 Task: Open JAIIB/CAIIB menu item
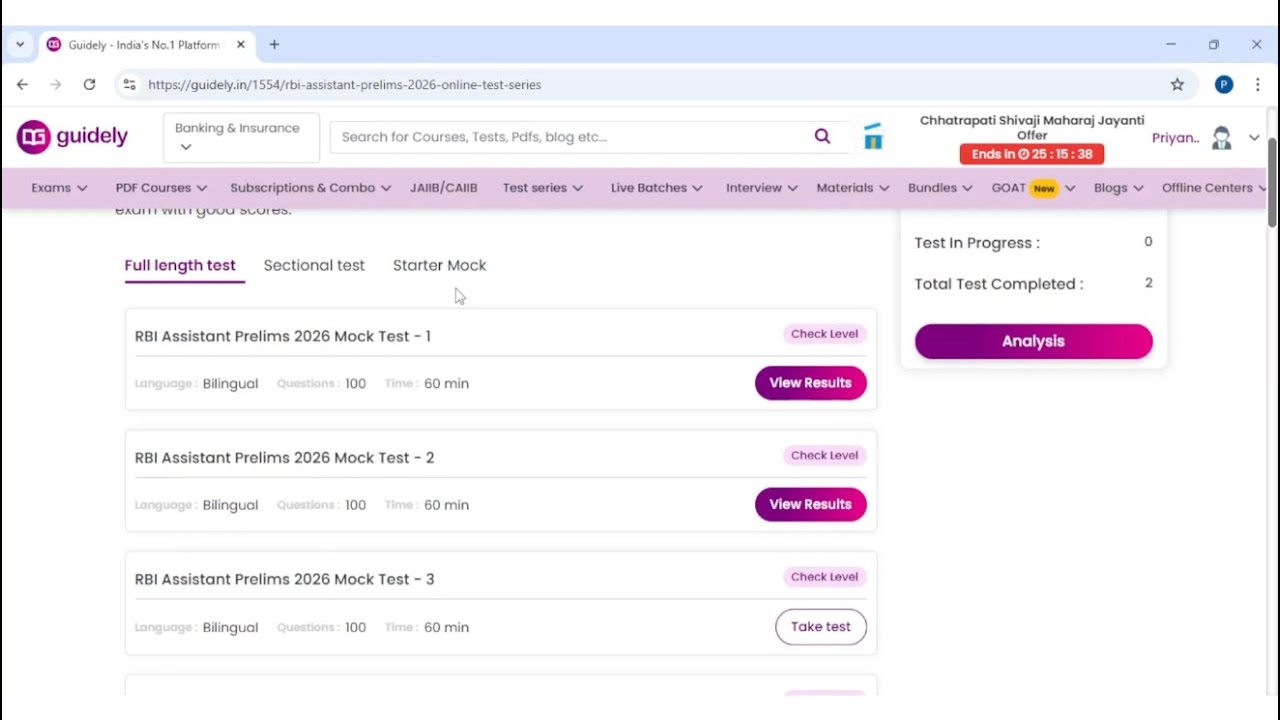[x=443, y=188]
